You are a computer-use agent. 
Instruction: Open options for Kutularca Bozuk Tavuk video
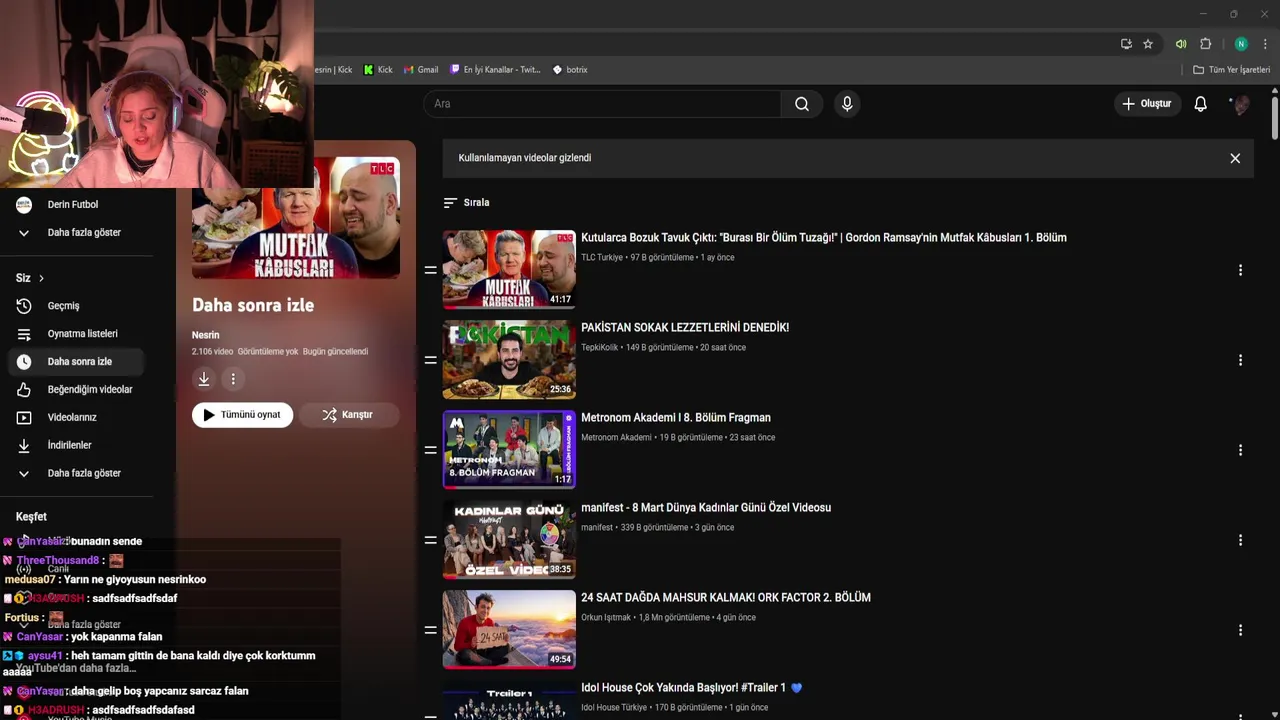click(1240, 270)
